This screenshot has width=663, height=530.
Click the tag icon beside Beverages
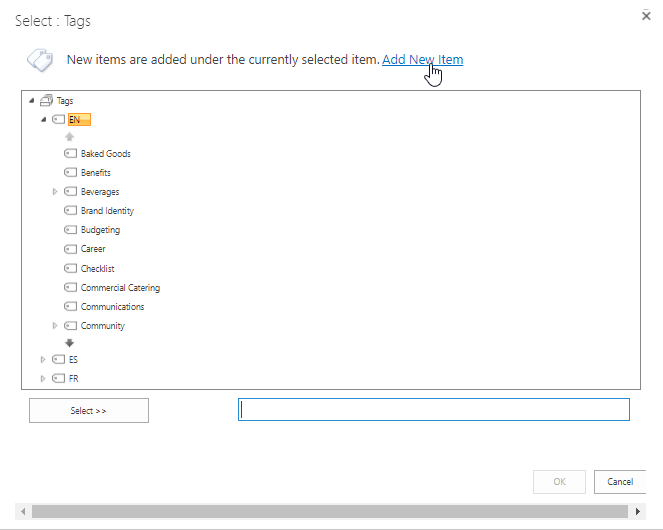70,192
